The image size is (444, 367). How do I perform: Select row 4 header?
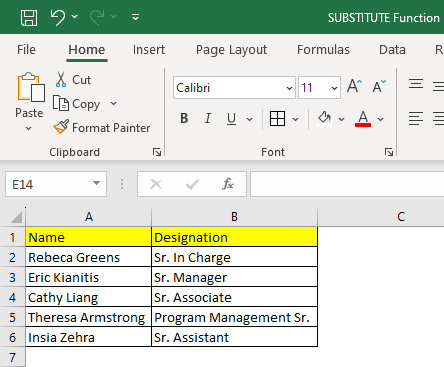[13, 297]
